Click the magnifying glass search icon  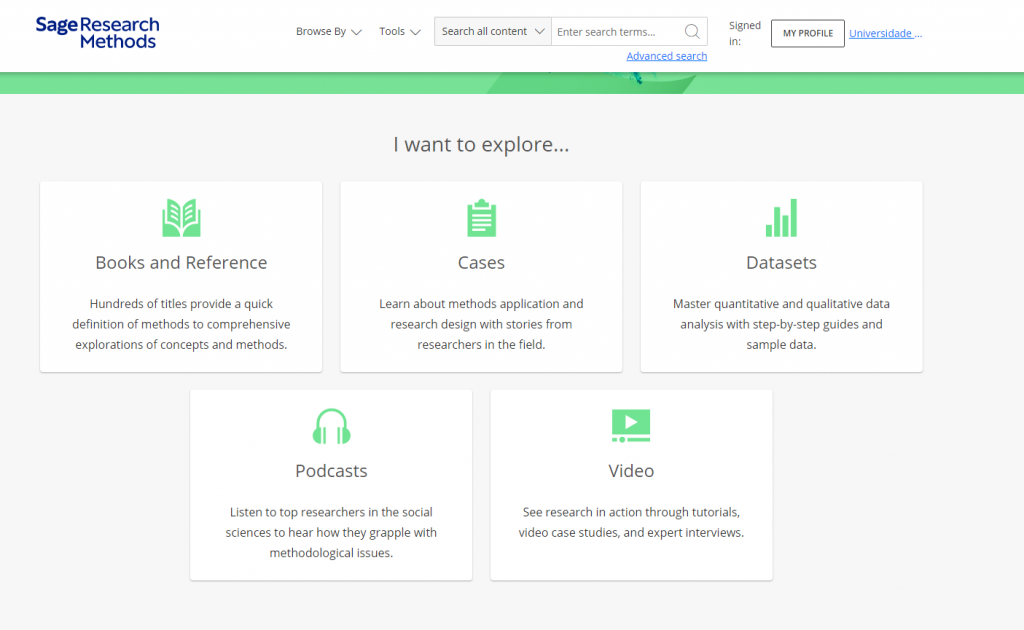(692, 32)
